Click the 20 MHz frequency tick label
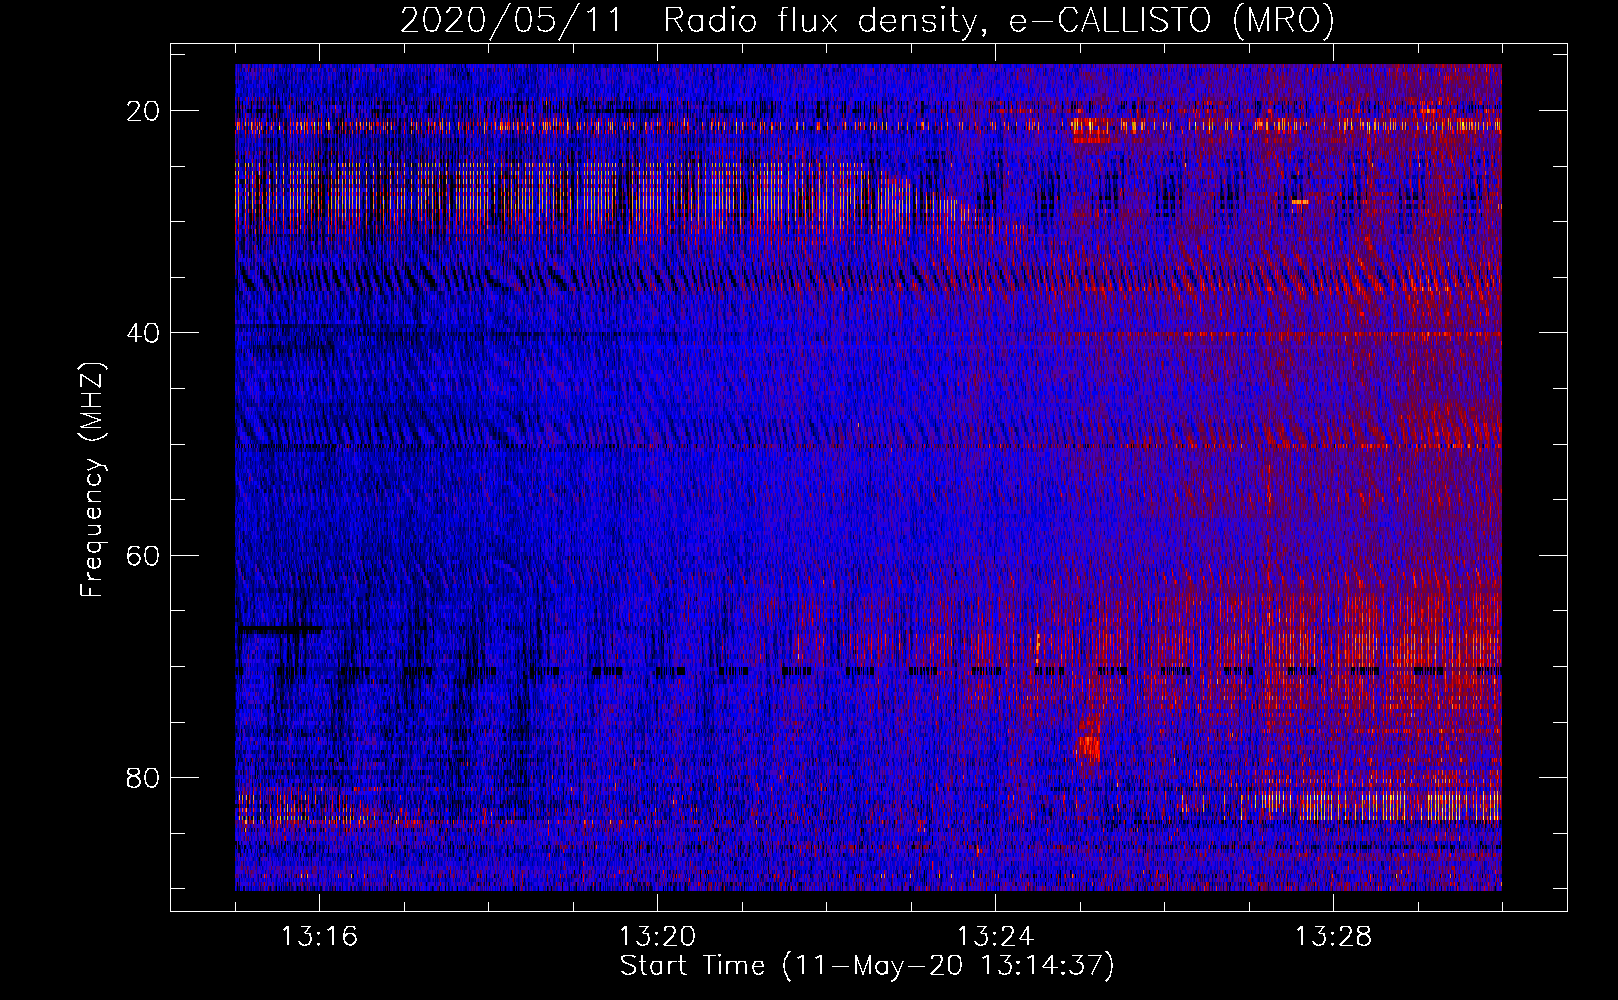This screenshot has height=1000, width=1618. click(x=144, y=111)
